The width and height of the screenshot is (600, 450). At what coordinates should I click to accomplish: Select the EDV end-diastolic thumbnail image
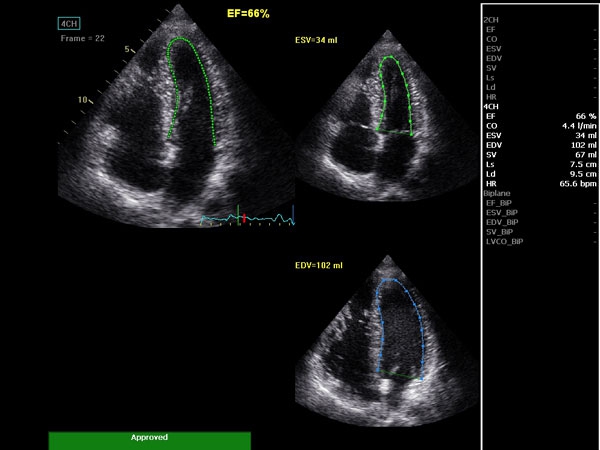(x=385, y=330)
